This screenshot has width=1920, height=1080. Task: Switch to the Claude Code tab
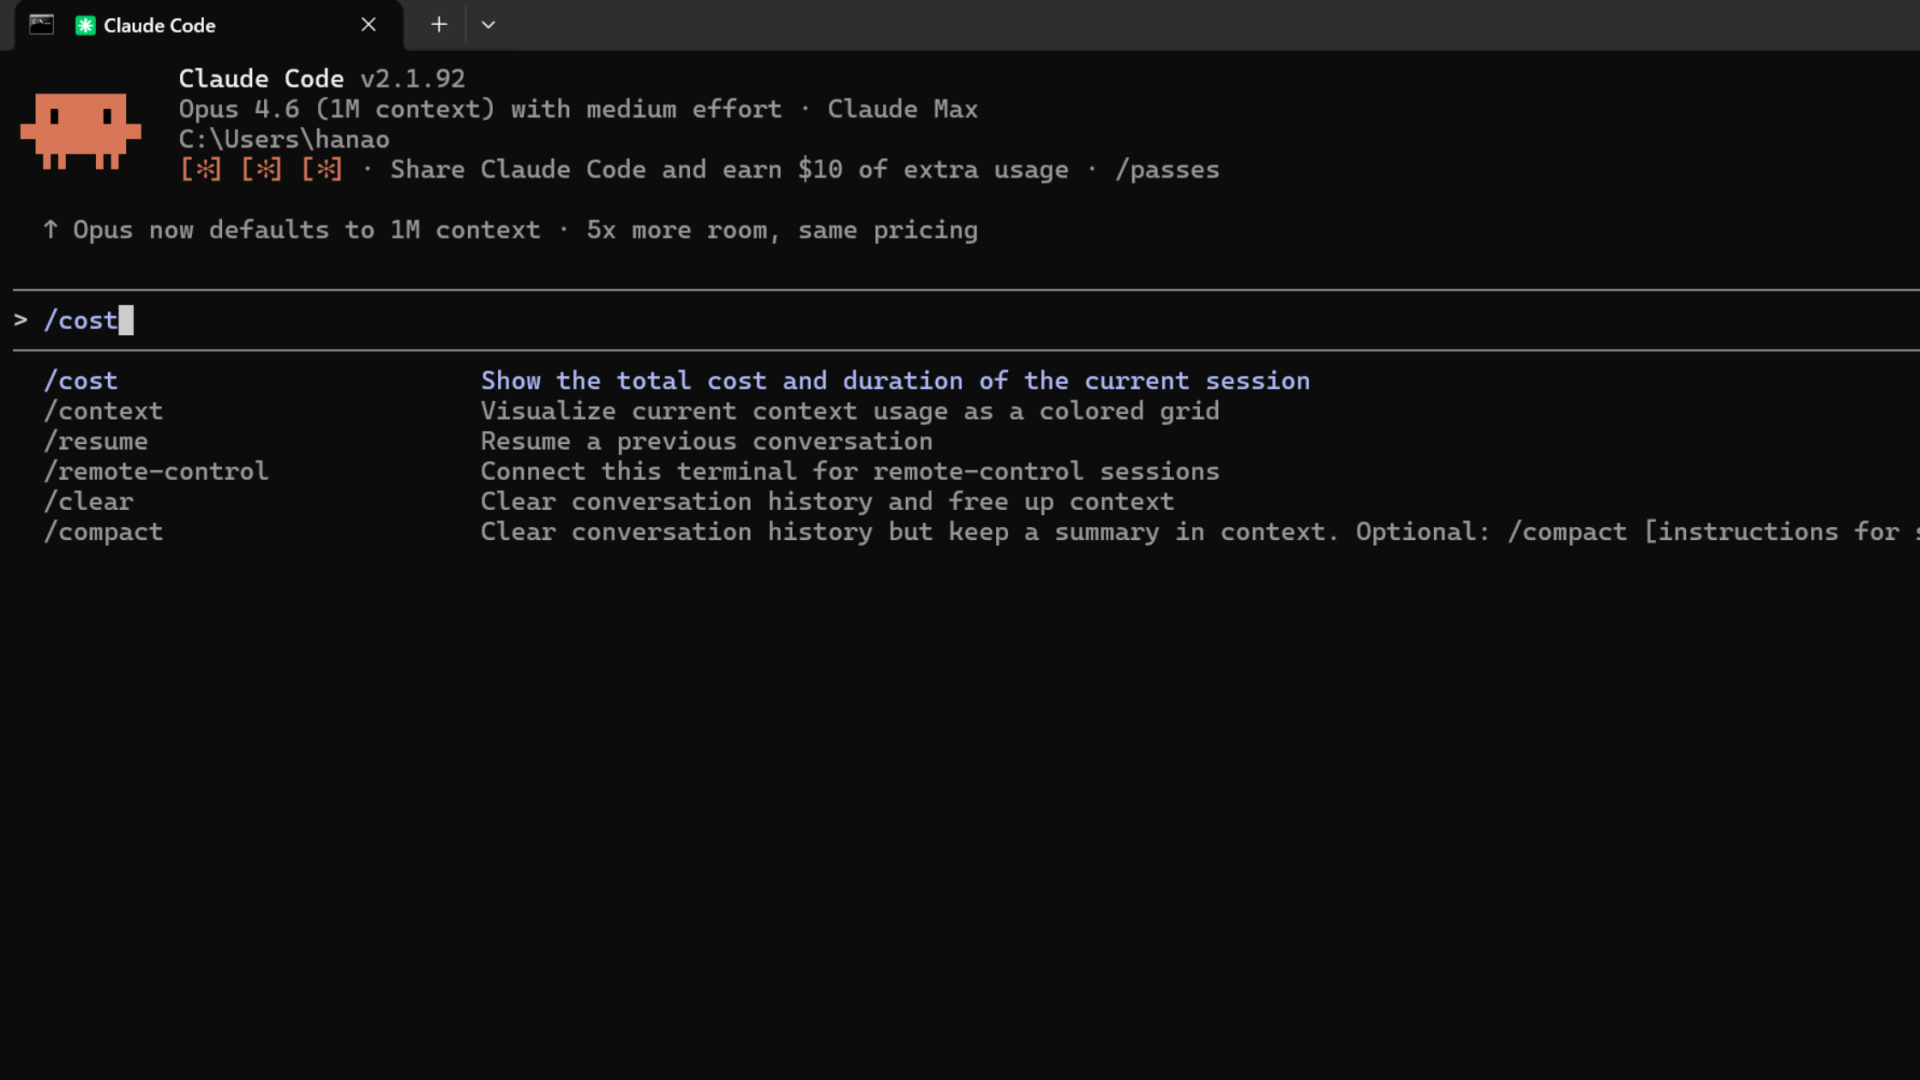(200, 26)
